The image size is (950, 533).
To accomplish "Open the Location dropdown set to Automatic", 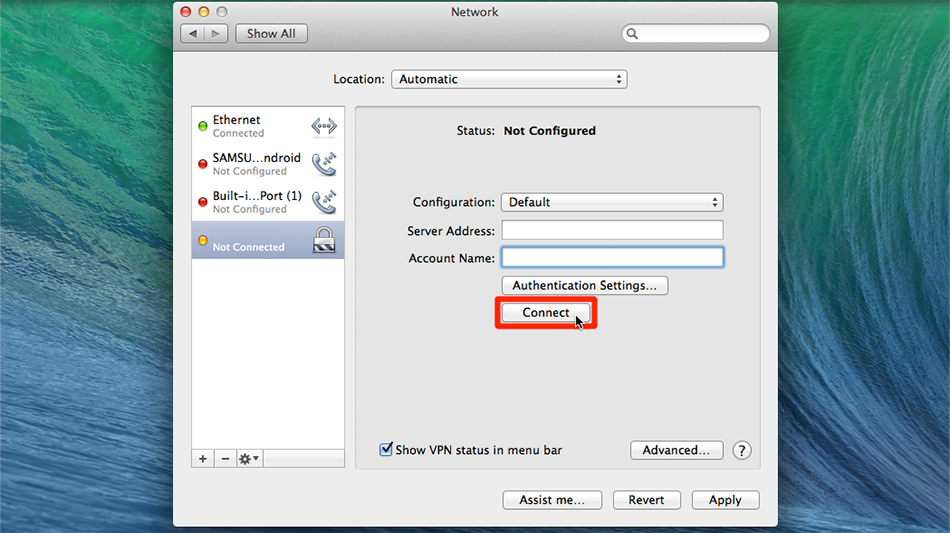I will click(508, 79).
